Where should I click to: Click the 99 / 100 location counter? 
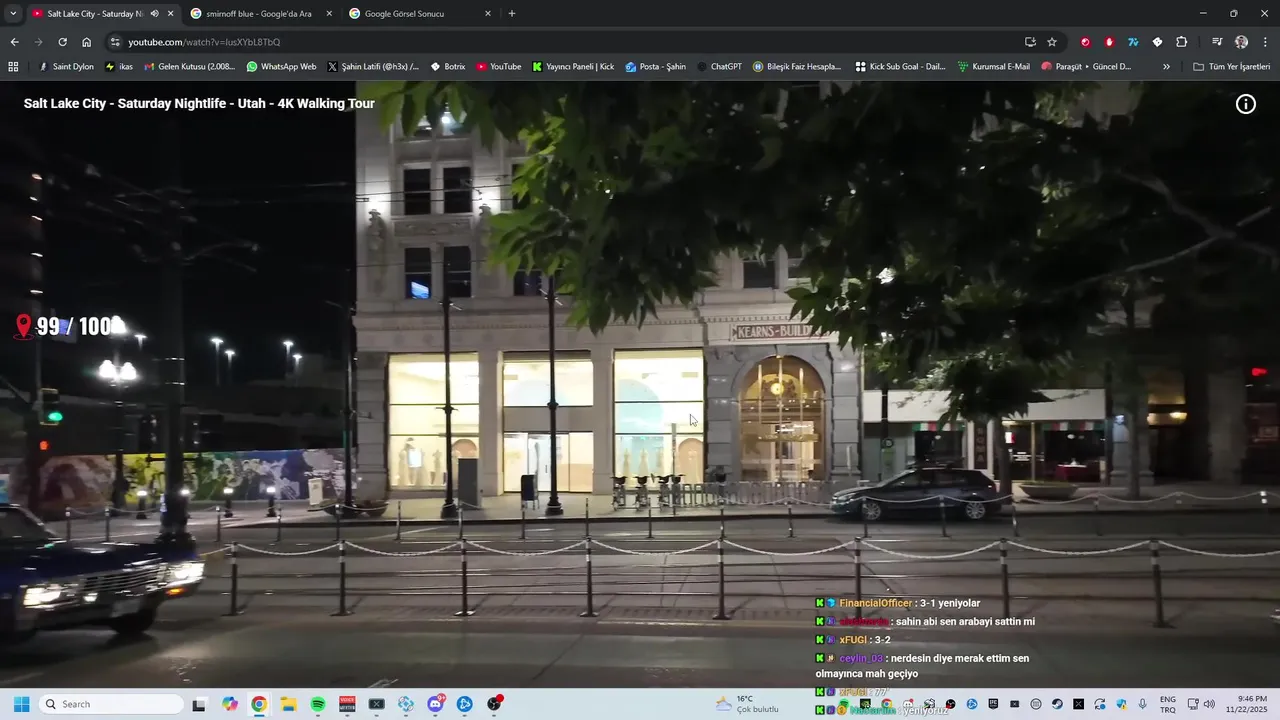(x=68, y=327)
